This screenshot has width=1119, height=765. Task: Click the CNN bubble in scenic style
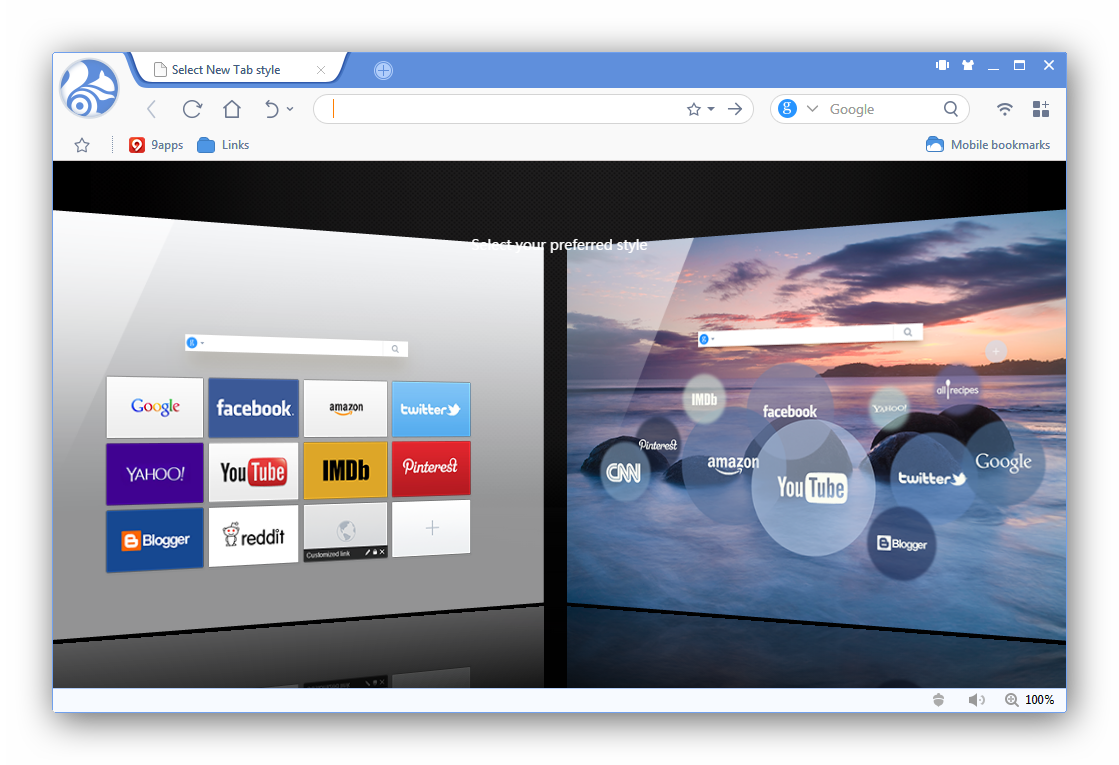(x=624, y=472)
